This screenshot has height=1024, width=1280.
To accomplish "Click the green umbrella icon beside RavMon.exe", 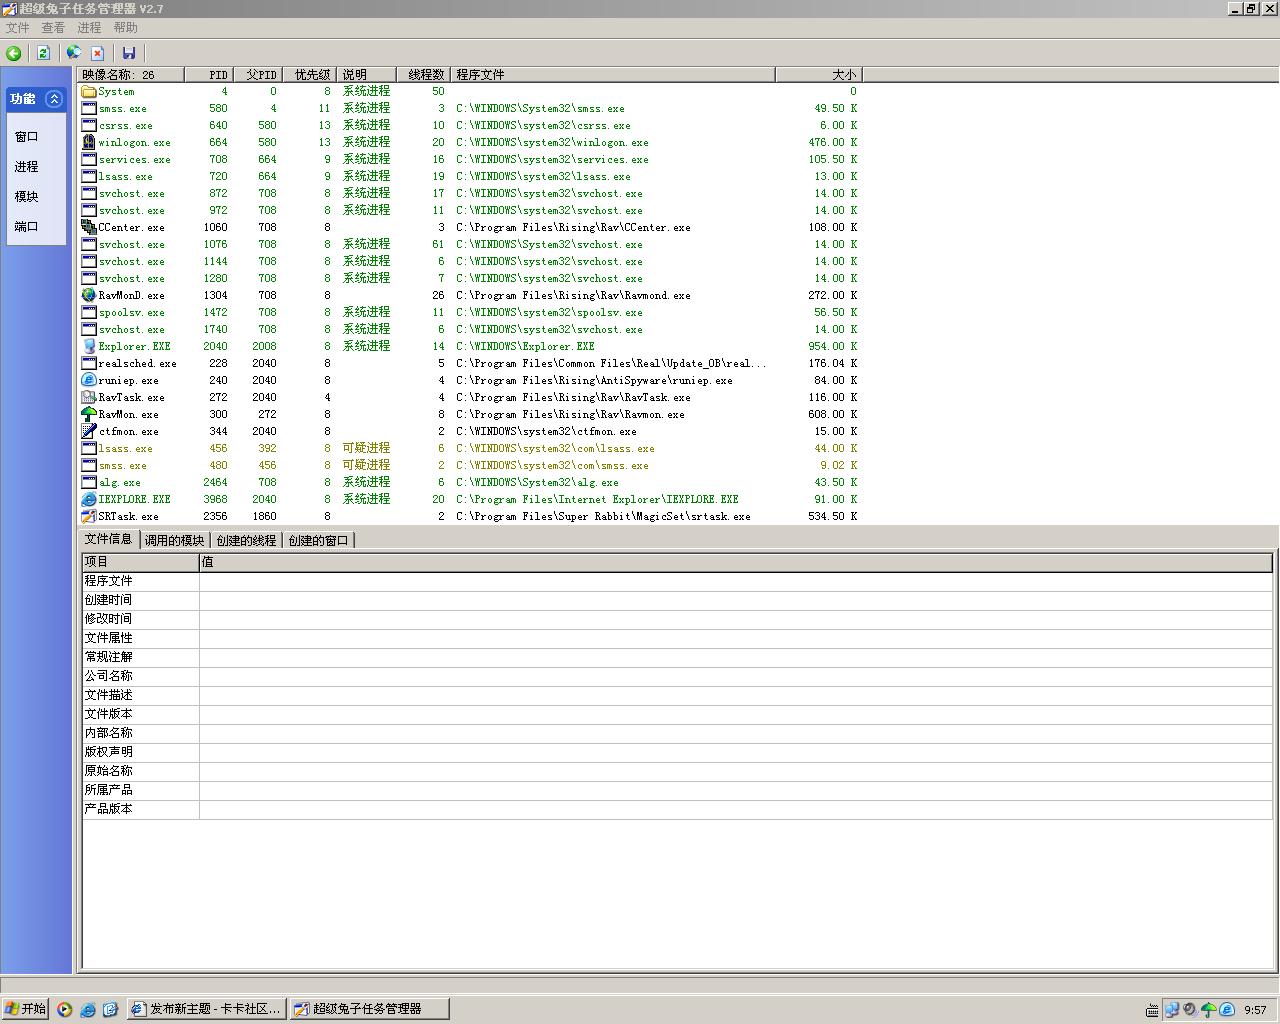I will coord(89,414).
